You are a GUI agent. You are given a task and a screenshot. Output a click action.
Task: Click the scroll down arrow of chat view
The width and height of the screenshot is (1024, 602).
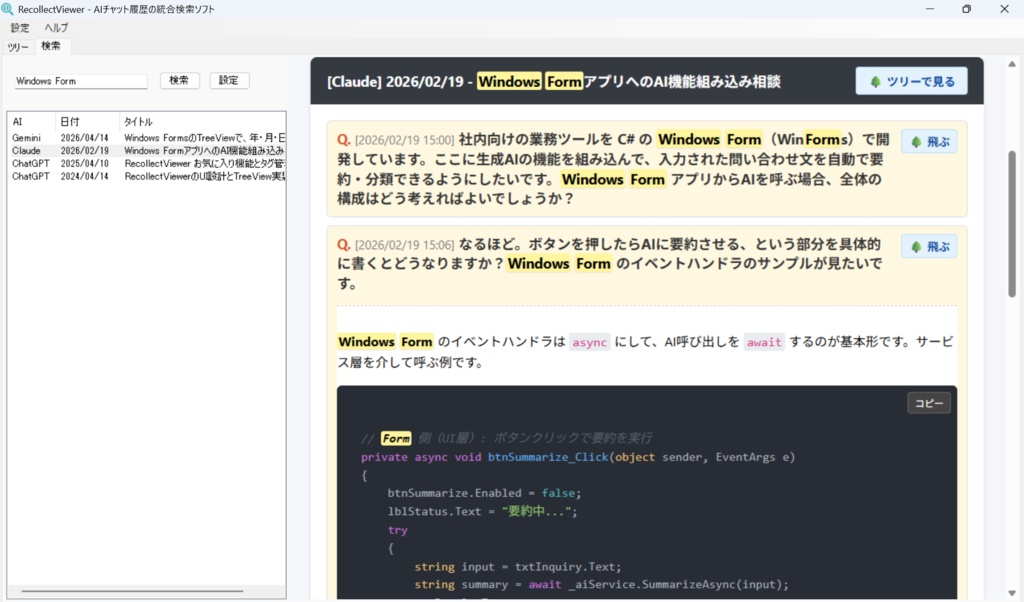[1012, 593]
